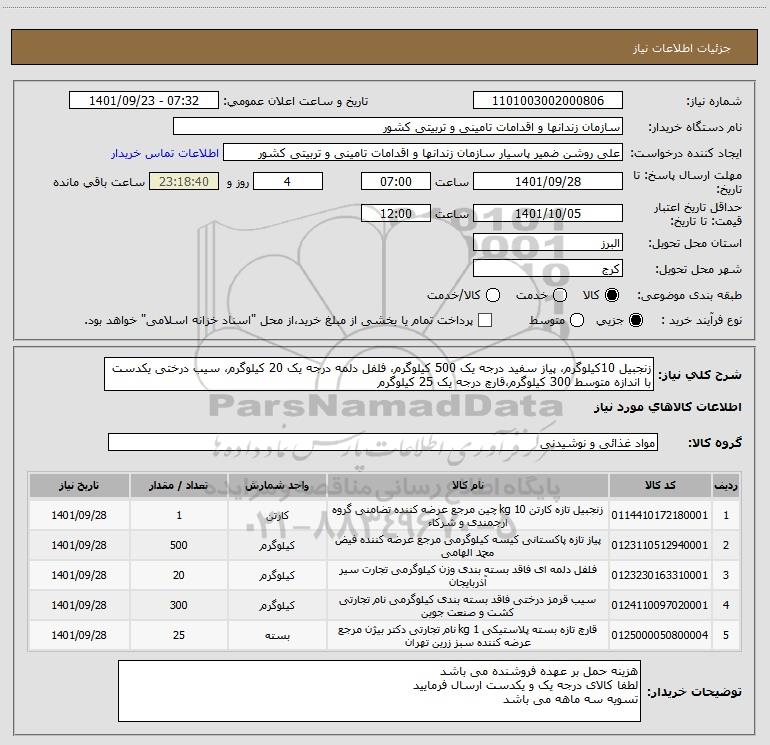Click quantity 25 in the mushroom row

tap(179, 635)
